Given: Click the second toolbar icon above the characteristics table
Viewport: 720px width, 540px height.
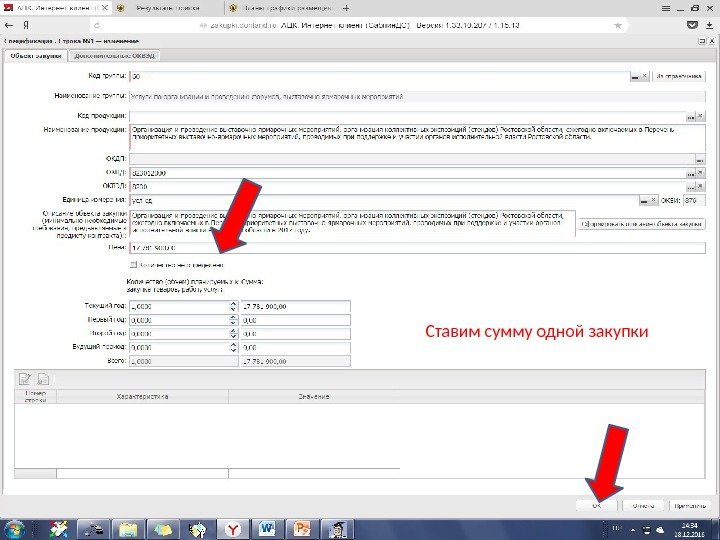Looking at the screenshot, I should [43, 379].
